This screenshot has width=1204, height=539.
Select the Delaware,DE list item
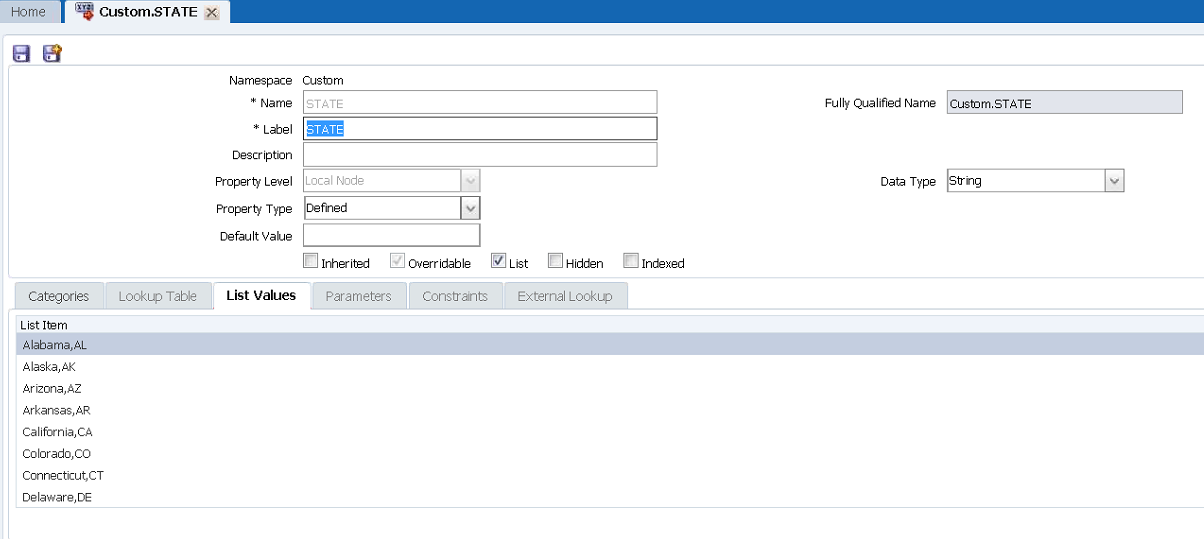57,497
